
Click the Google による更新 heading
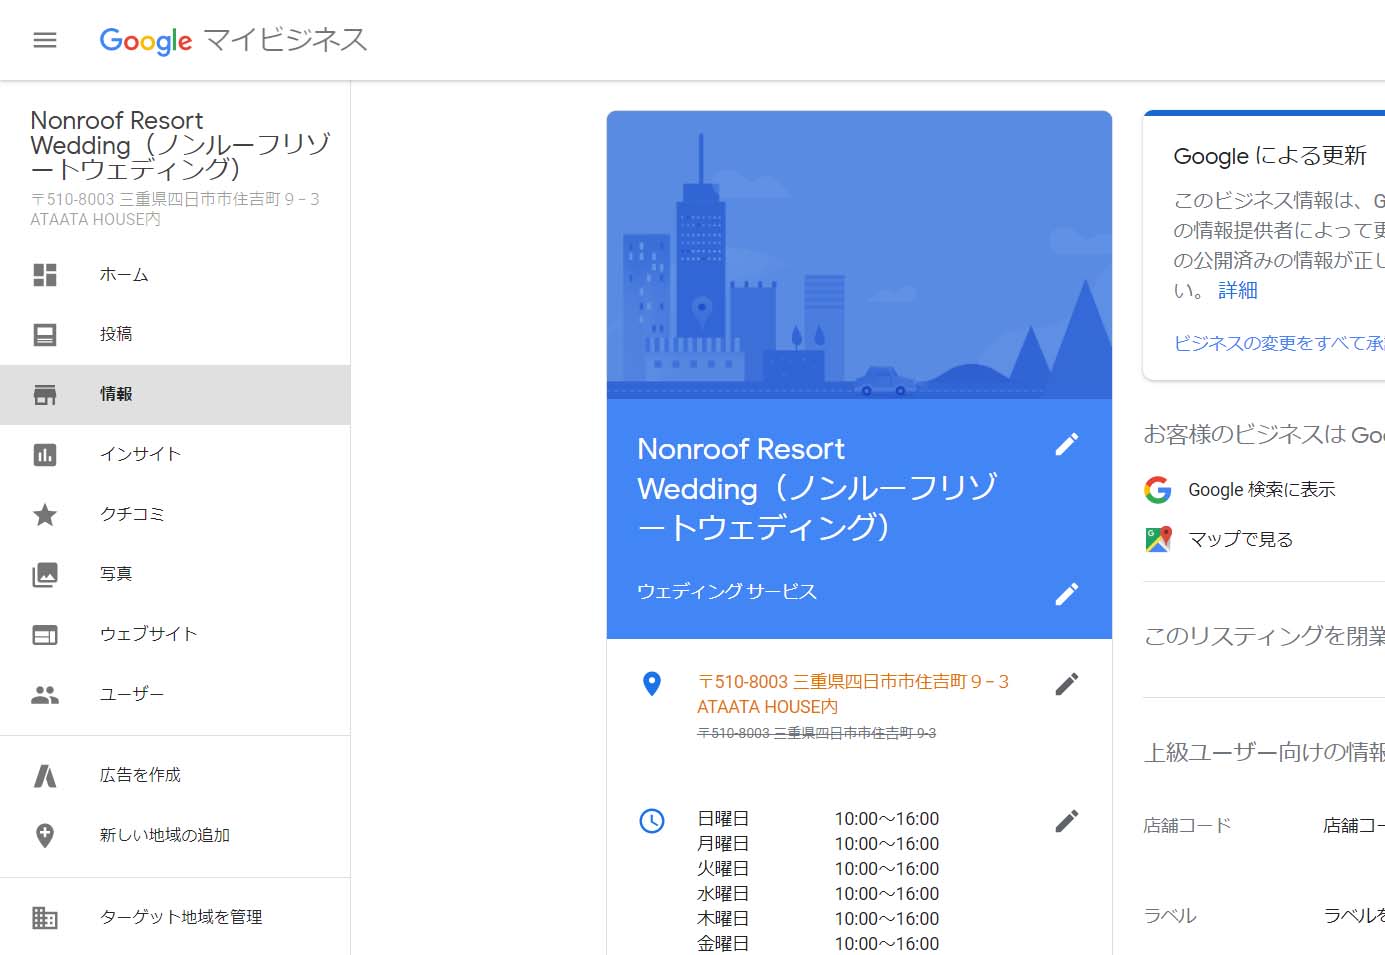point(1270,156)
